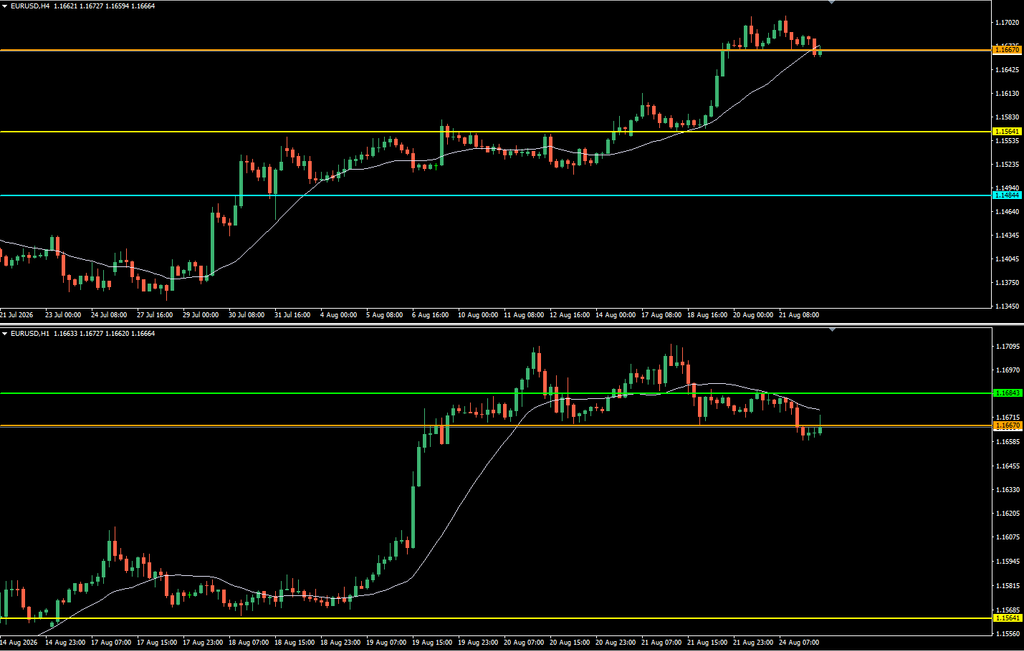Select the green 1.16843 price label in H1
This screenshot has width=1024, height=651.
[x=1006, y=393]
